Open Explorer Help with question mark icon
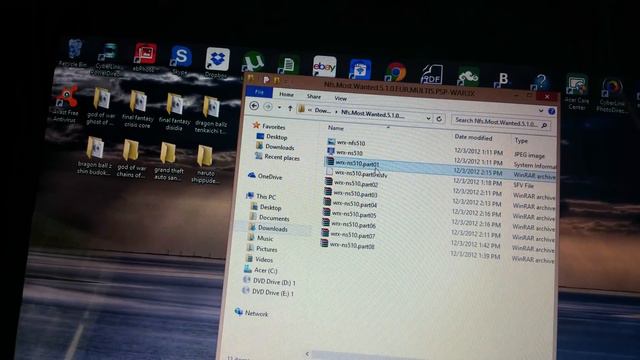The image size is (640, 360). tap(551, 111)
